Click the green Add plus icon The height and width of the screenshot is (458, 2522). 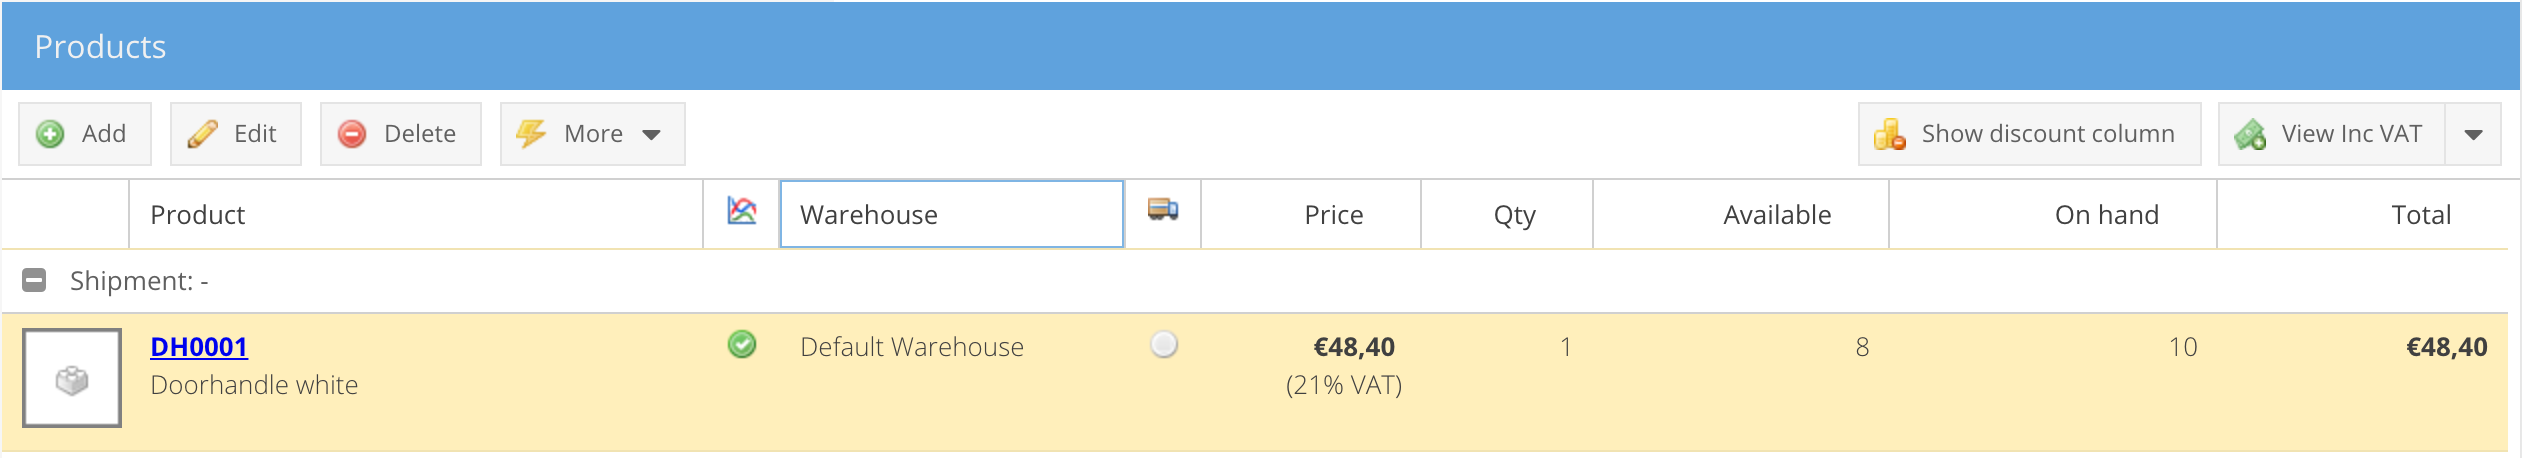coord(50,134)
